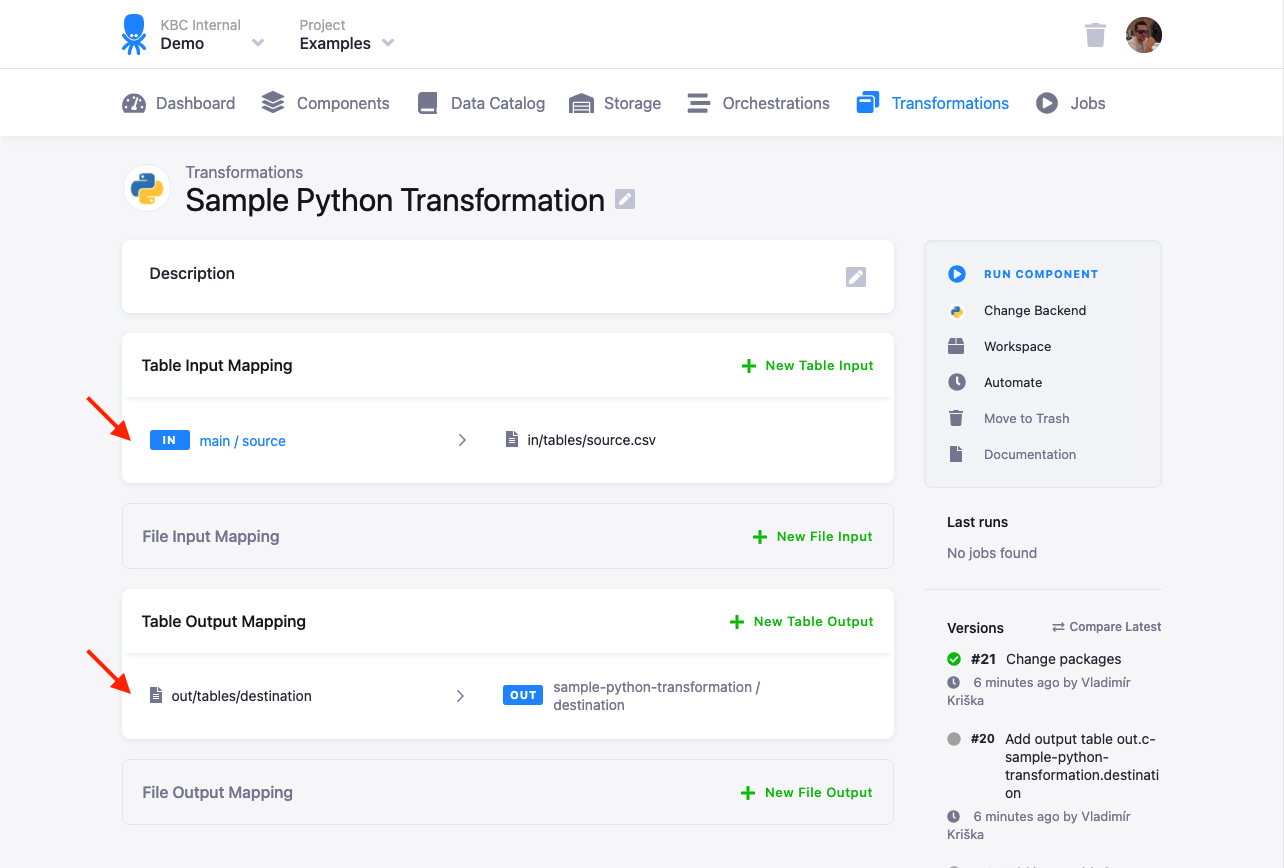Viewport: 1284px width, 868px height.
Task: Add a New Table Input
Action: tap(807, 366)
